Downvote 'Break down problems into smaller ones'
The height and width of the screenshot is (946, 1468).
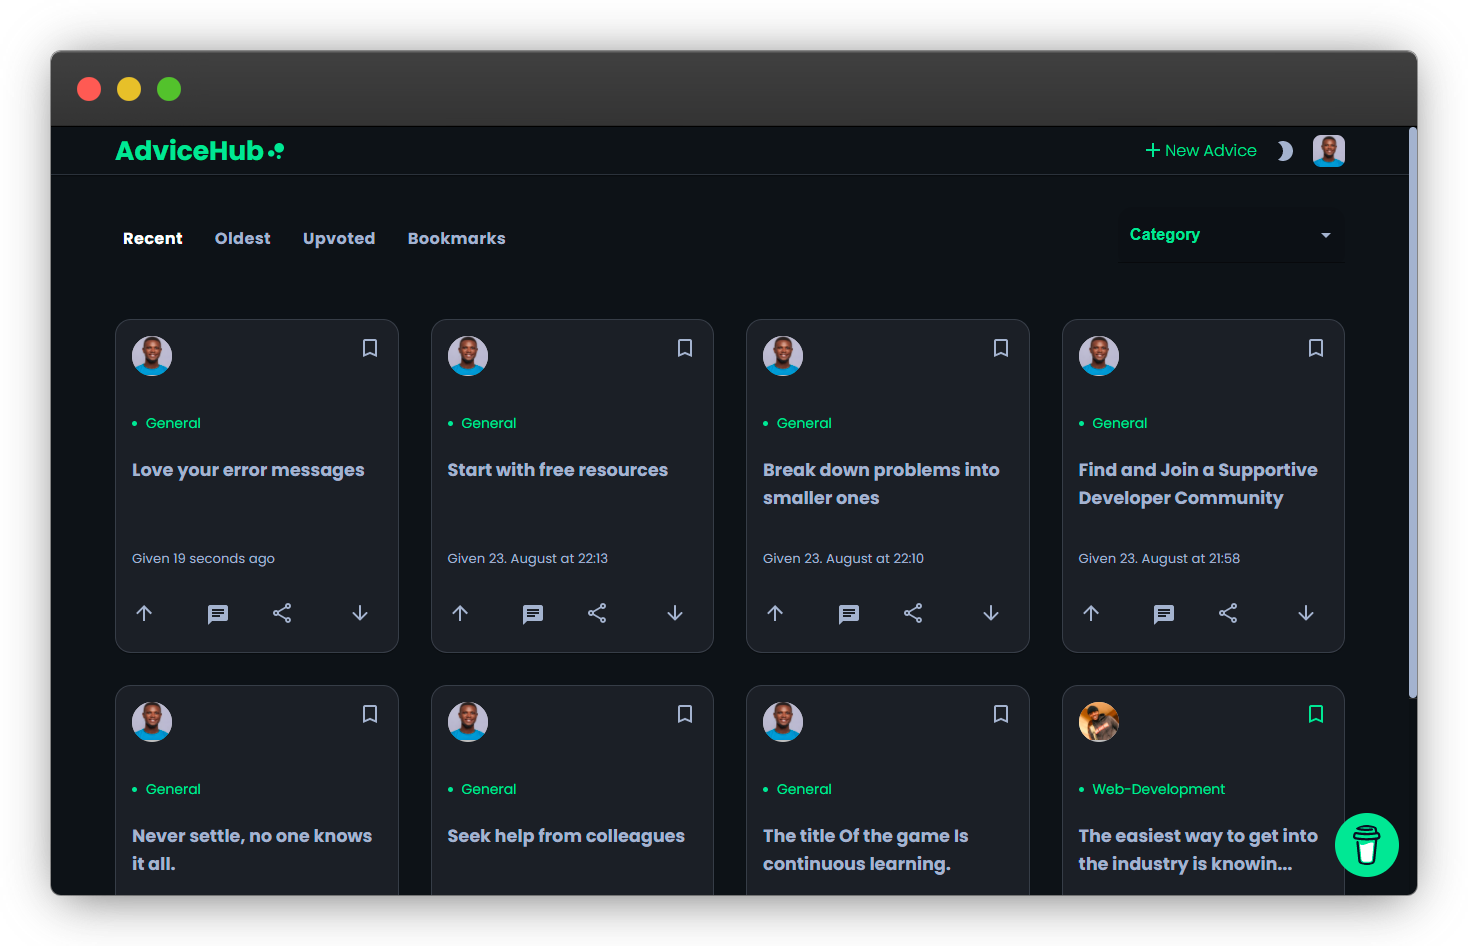(x=991, y=613)
